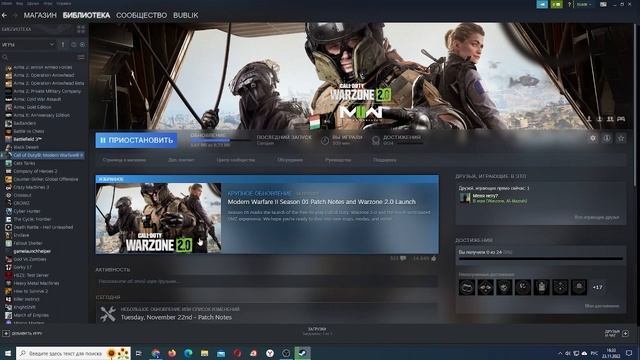Click the Windows Start button
The height and width of the screenshot is (360, 640).
click(x=7, y=353)
